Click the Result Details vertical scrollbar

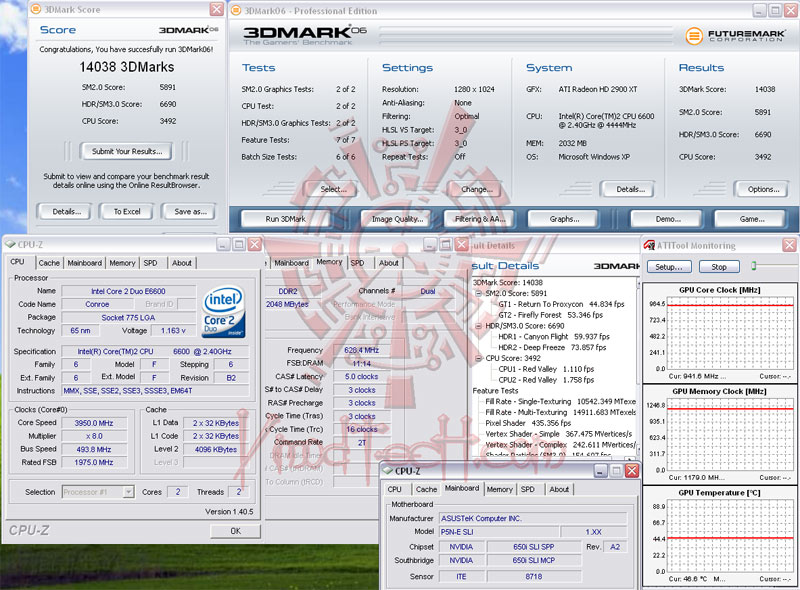click(638, 364)
